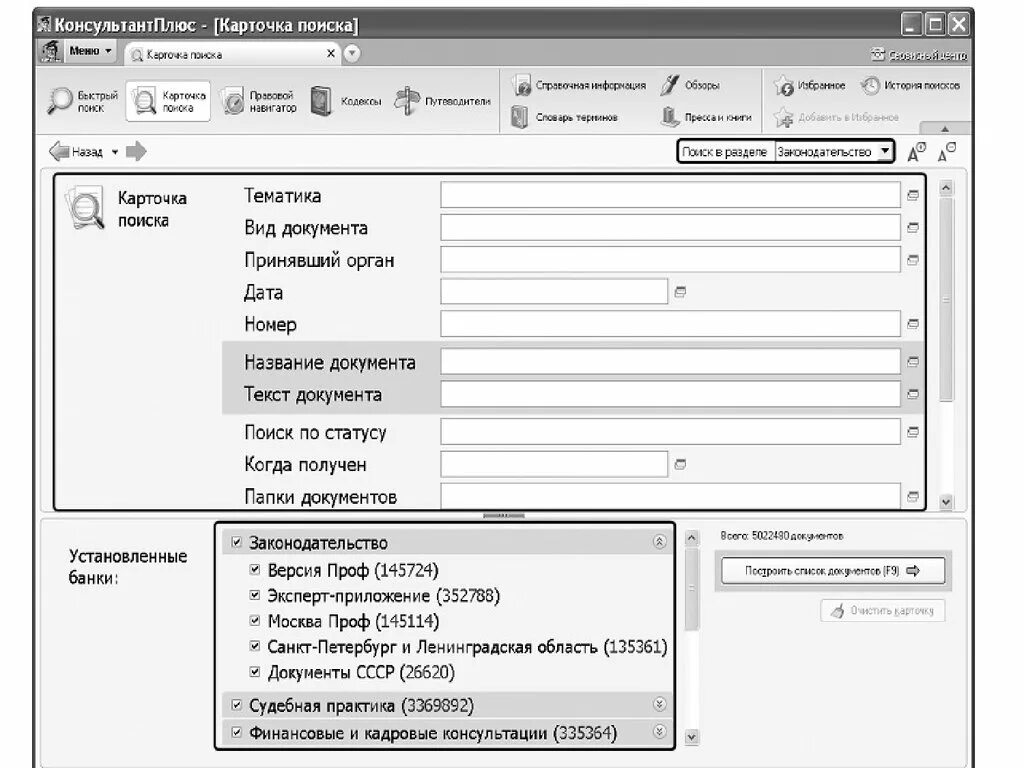
Task: Open Вид документа selection icon
Action: 913,227
